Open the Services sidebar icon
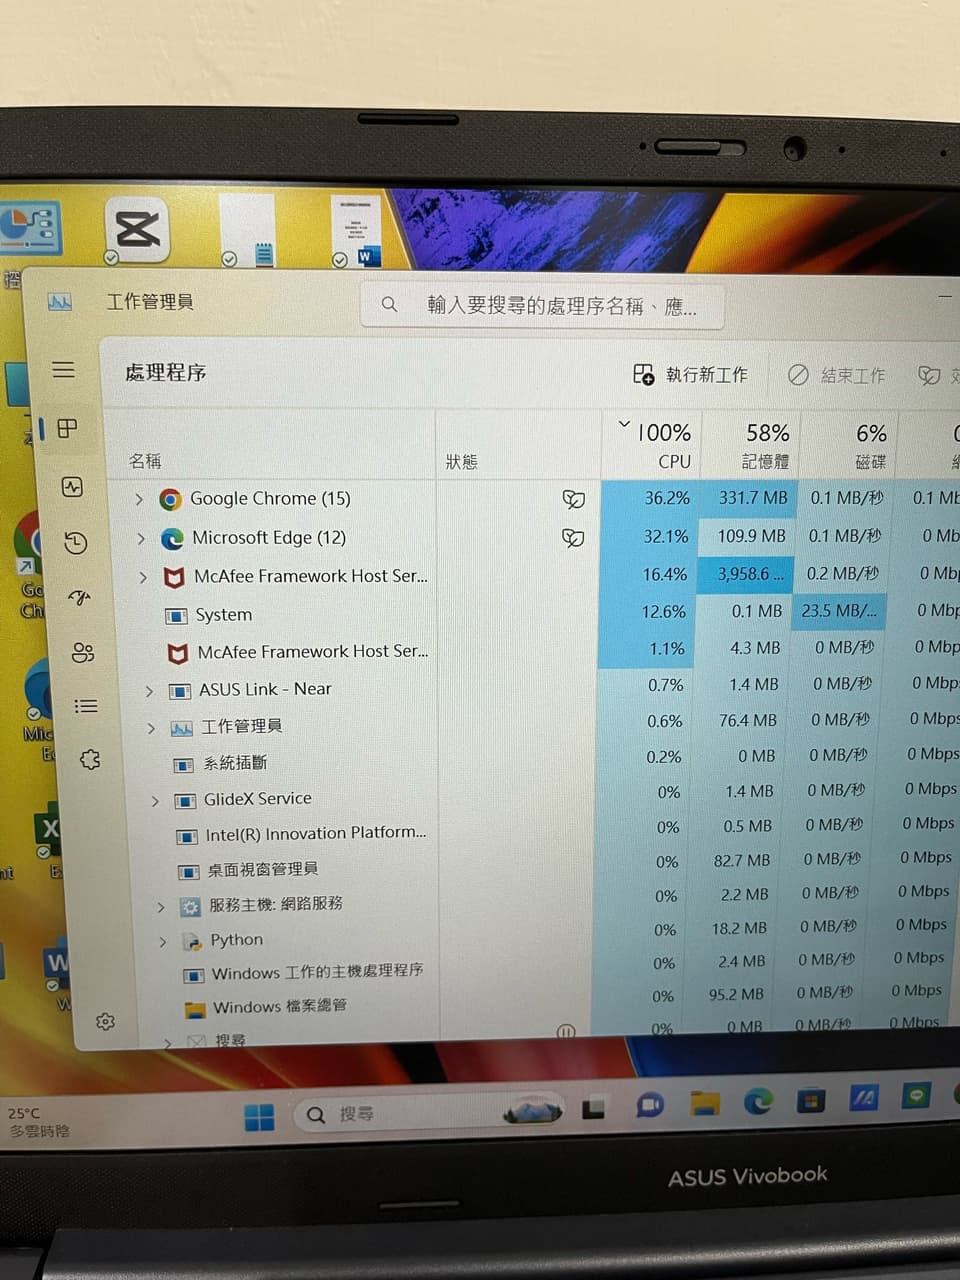Viewport: 960px width, 1280px height. click(x=90, y=759)
